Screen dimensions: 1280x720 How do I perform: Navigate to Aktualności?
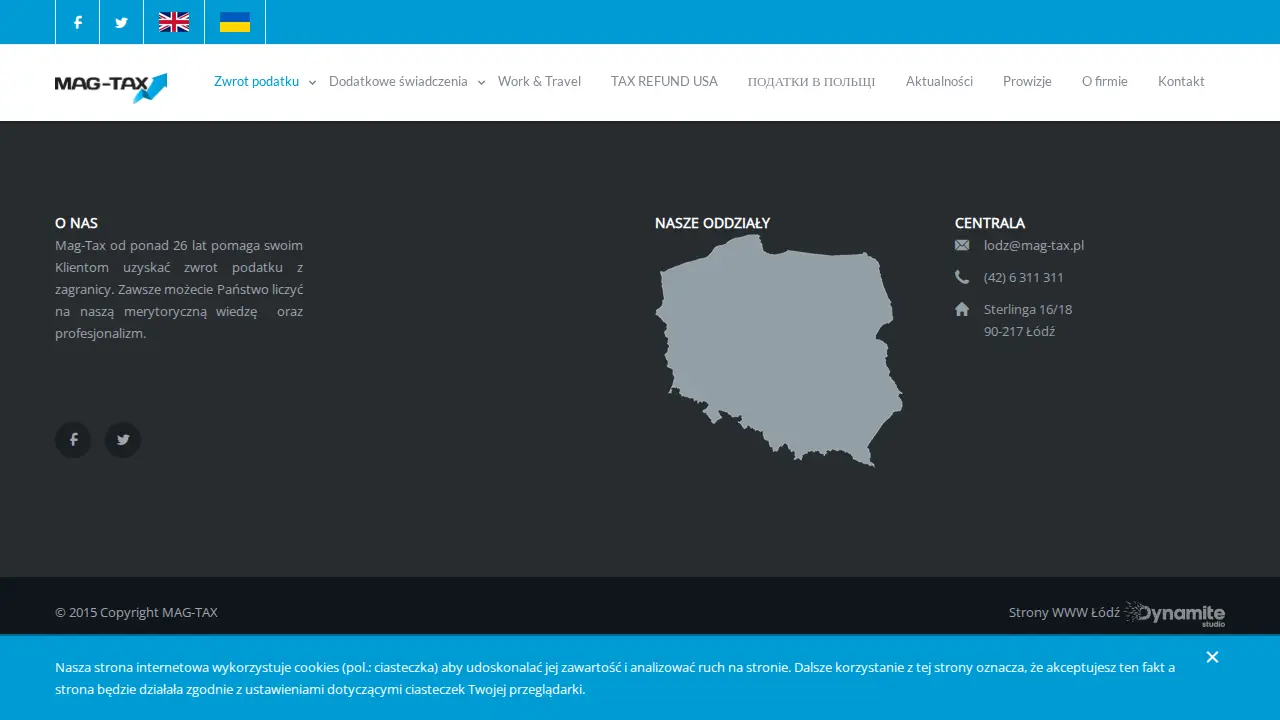(x=939, y=81)
